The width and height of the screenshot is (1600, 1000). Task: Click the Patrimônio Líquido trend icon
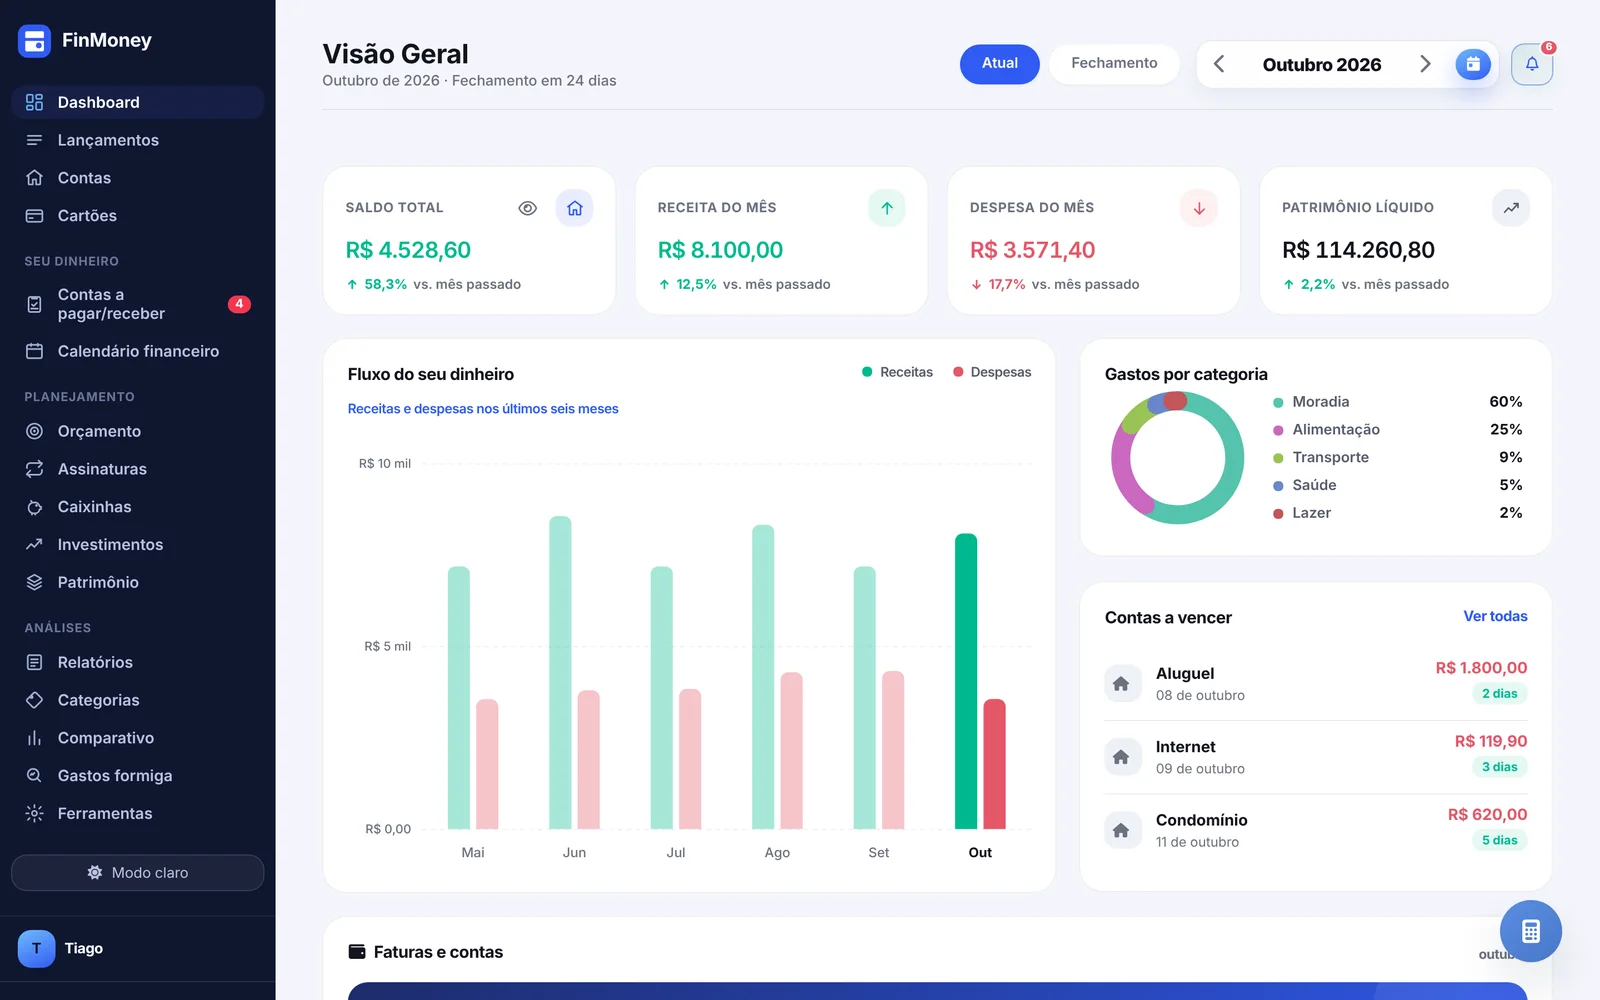point(1511,208)
